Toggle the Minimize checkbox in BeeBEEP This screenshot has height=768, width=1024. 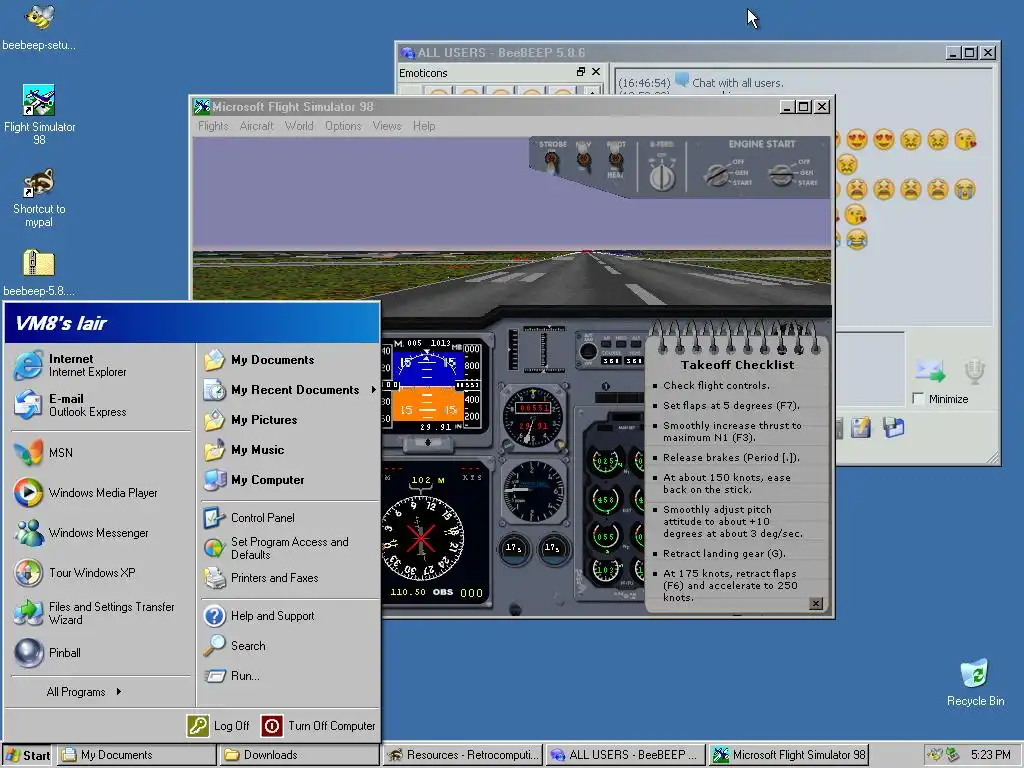click(x=918, y=399)
